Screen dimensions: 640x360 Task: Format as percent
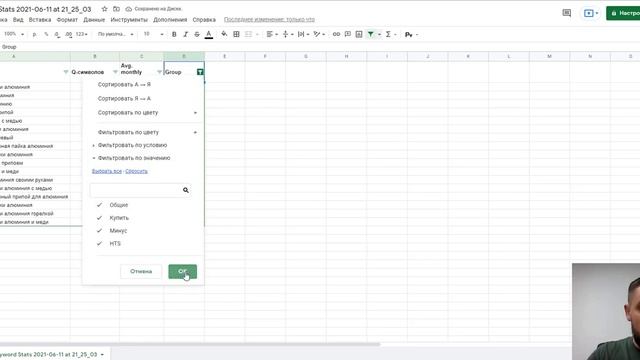point(46,34)
